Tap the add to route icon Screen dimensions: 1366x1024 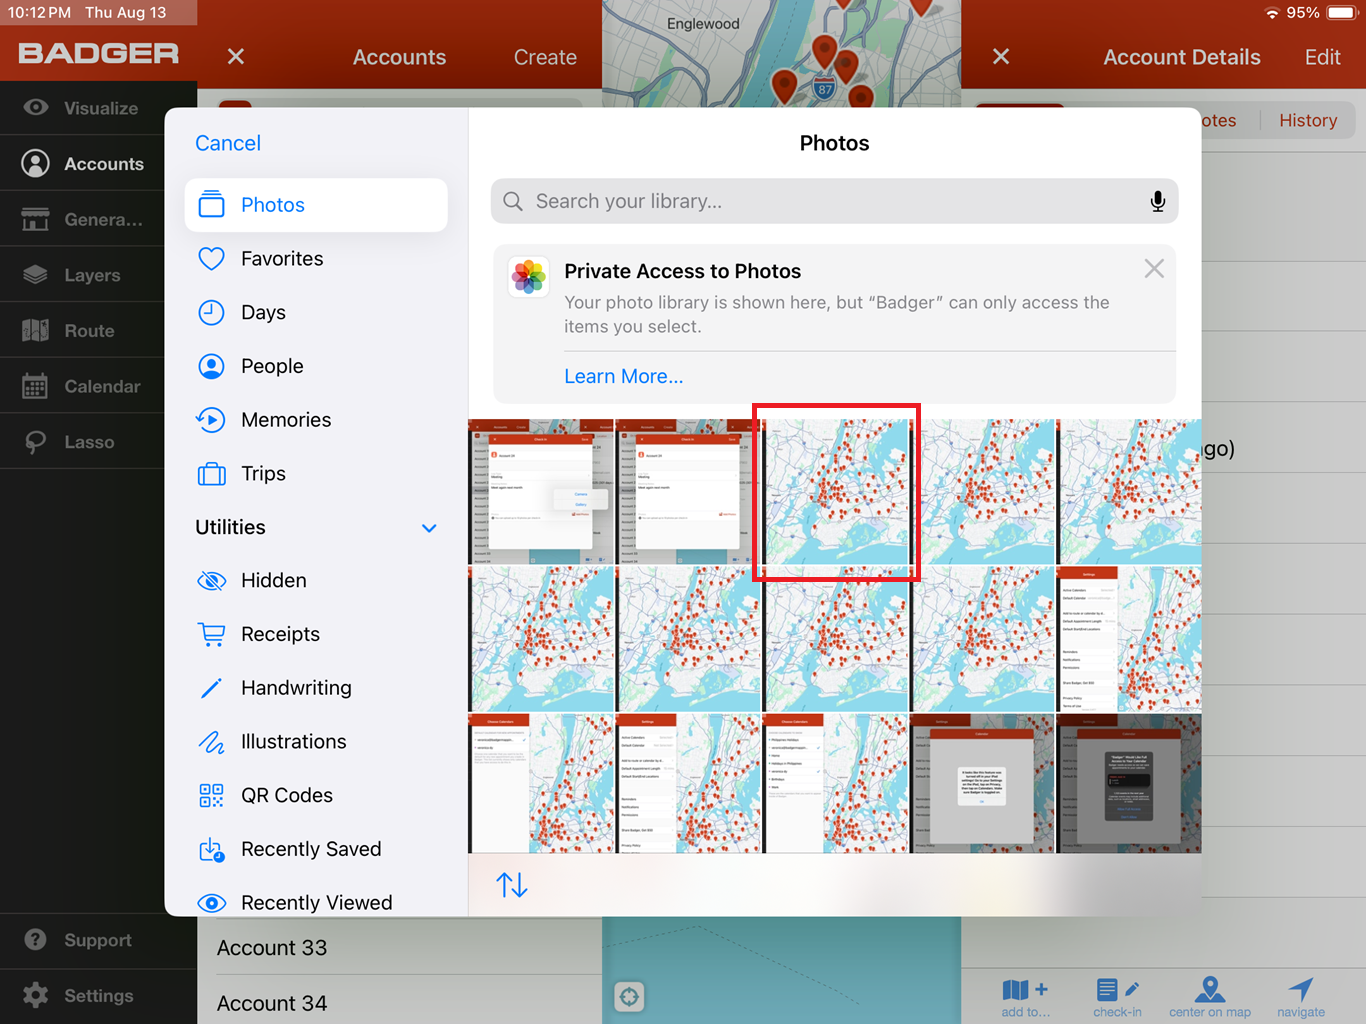1025,996
